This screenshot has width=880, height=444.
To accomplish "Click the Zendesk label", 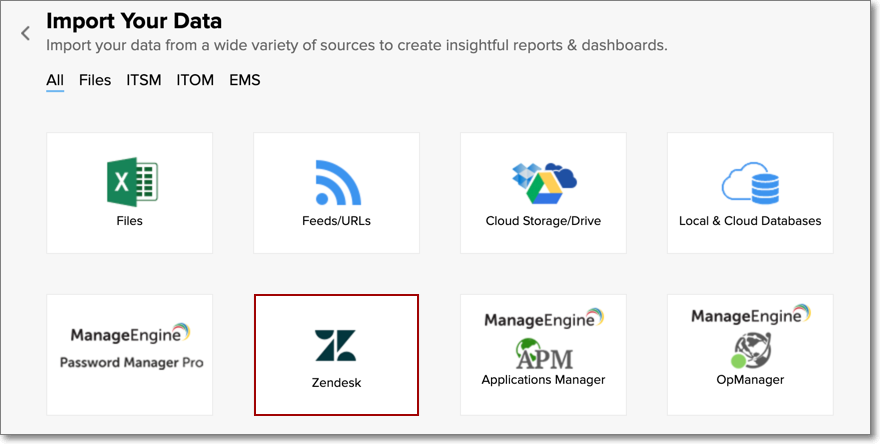I will 337,383.
